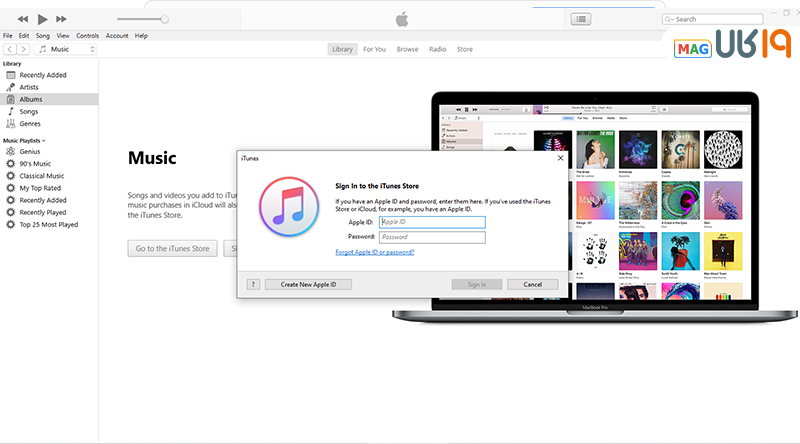800x444 pixels.
Task: Open the Music media type dropdown
Action: click(67, 49)
